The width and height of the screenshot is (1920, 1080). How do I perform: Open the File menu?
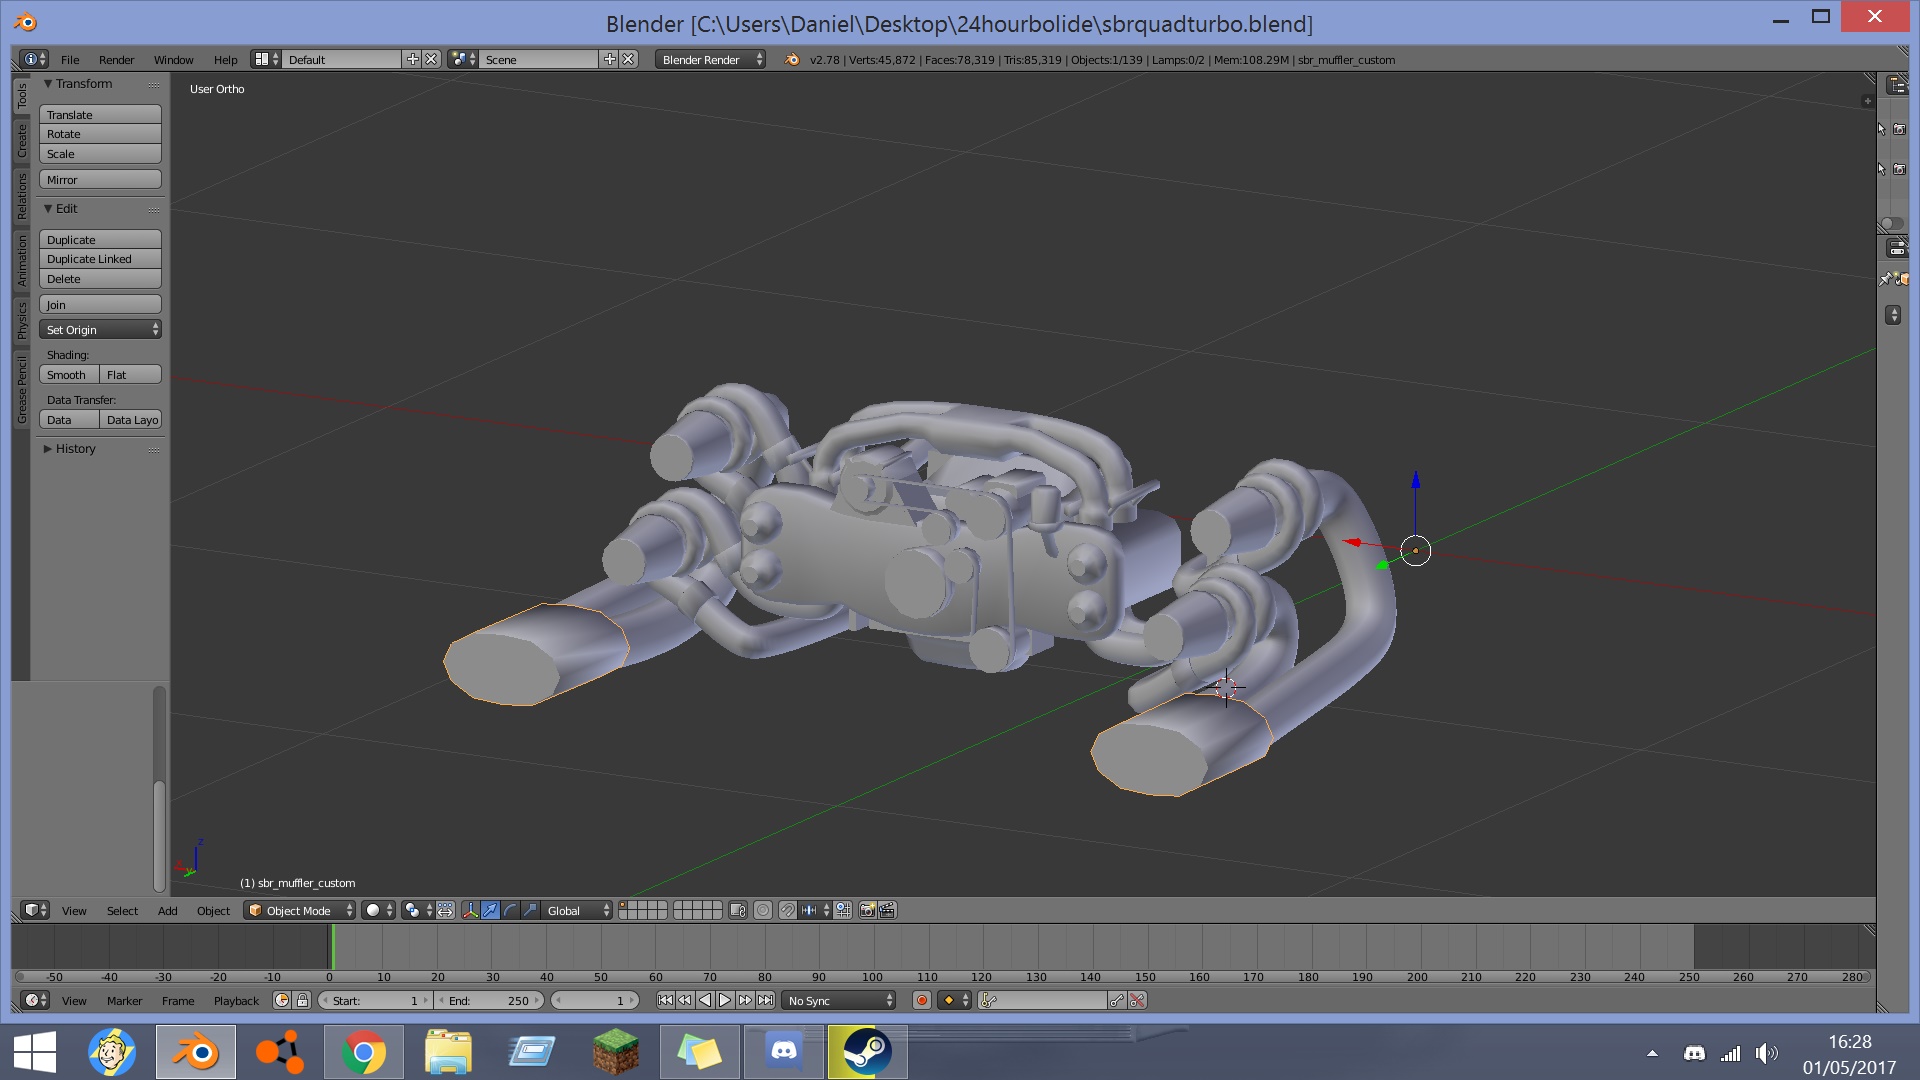pyautogui.click(x=70, y=59)
